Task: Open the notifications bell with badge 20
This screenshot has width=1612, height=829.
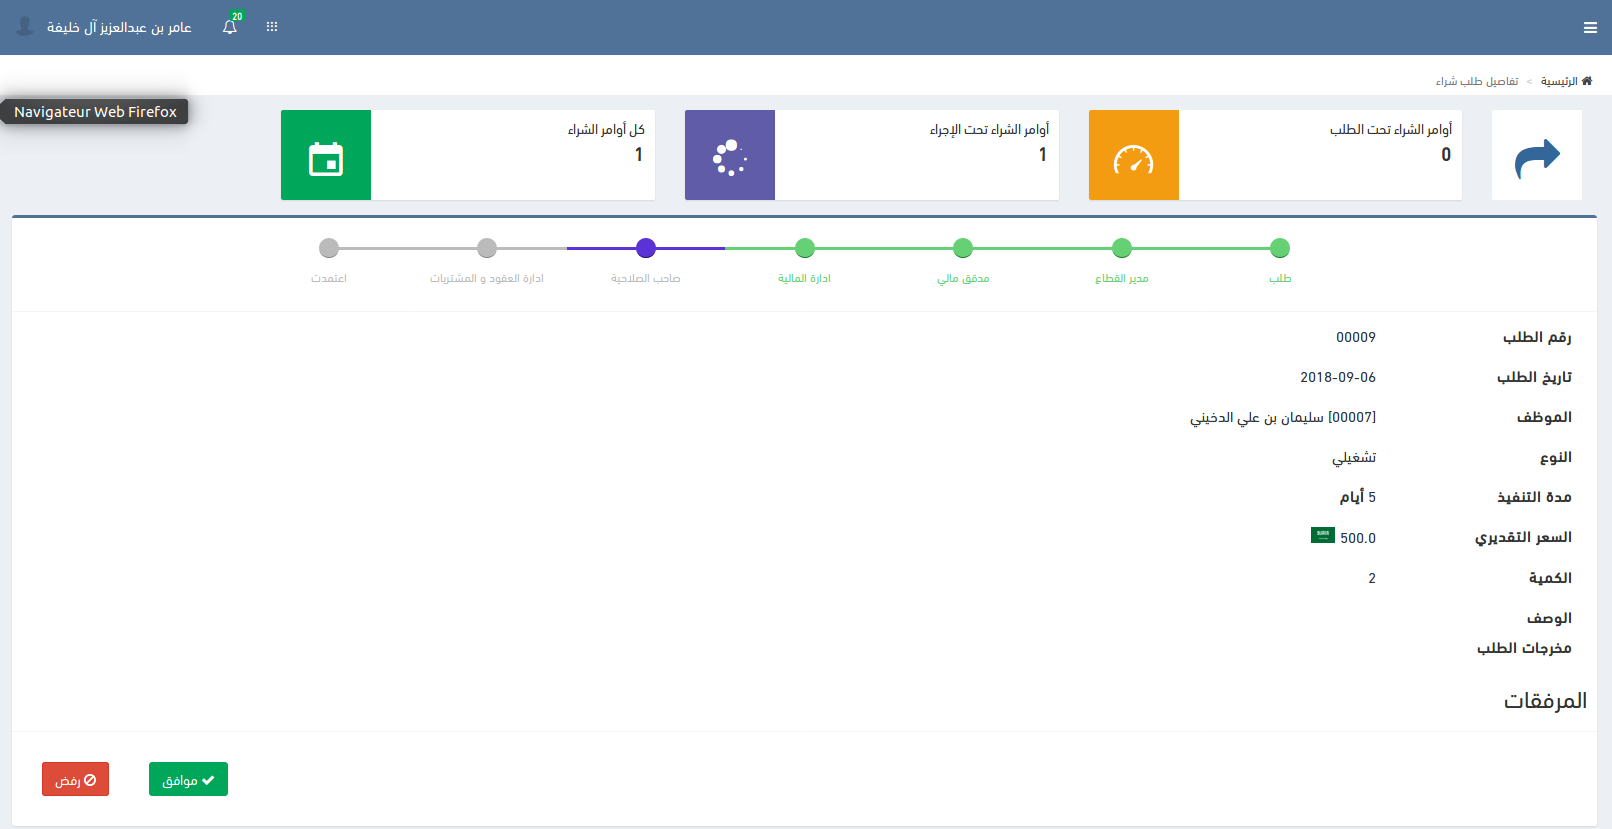Action: [x=230, y=27]
